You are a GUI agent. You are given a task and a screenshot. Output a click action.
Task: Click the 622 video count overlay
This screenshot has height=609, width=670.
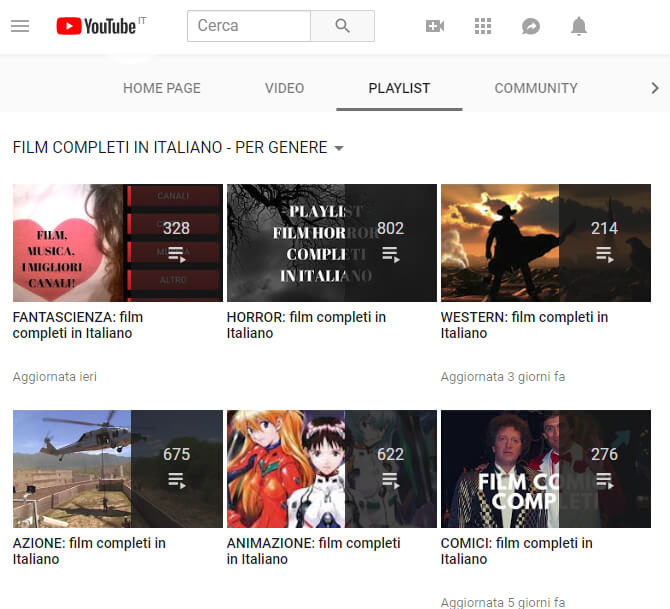tap(391, 454)
